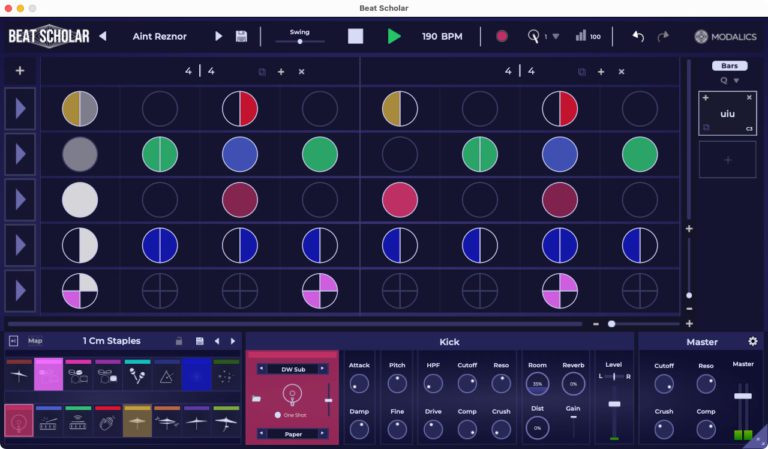The width and height of the screenshot is (768, 449).
Task: Select the snare with stick pad, blue stripe
Action: [x=48, y=421]
